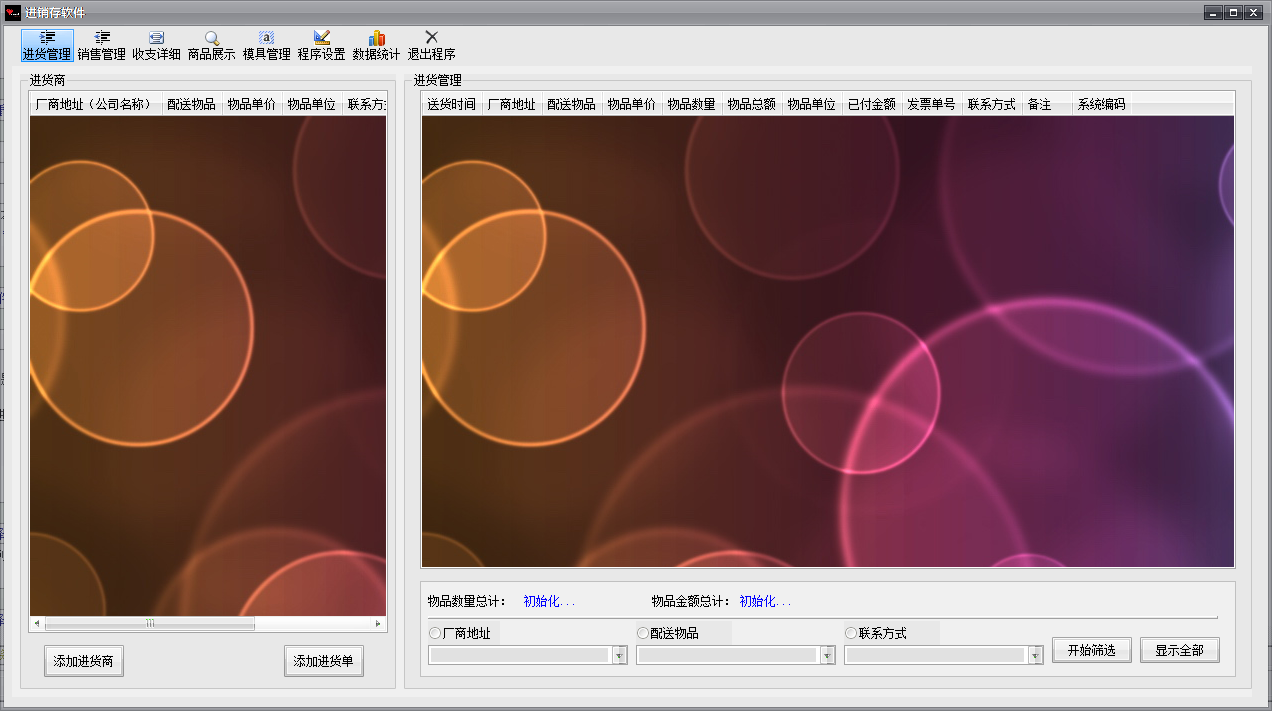Click the 进销存软件 title bar app icon
The image size is (1272, 711).
point(13,12)
